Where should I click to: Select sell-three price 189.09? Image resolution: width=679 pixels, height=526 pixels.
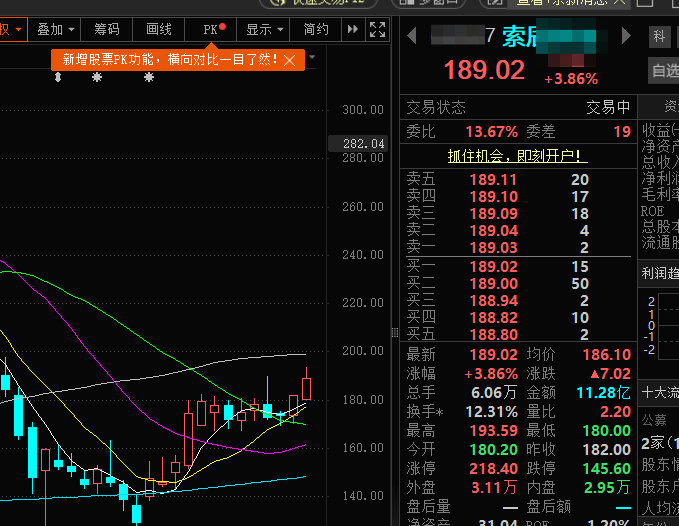tap(494, 213)
